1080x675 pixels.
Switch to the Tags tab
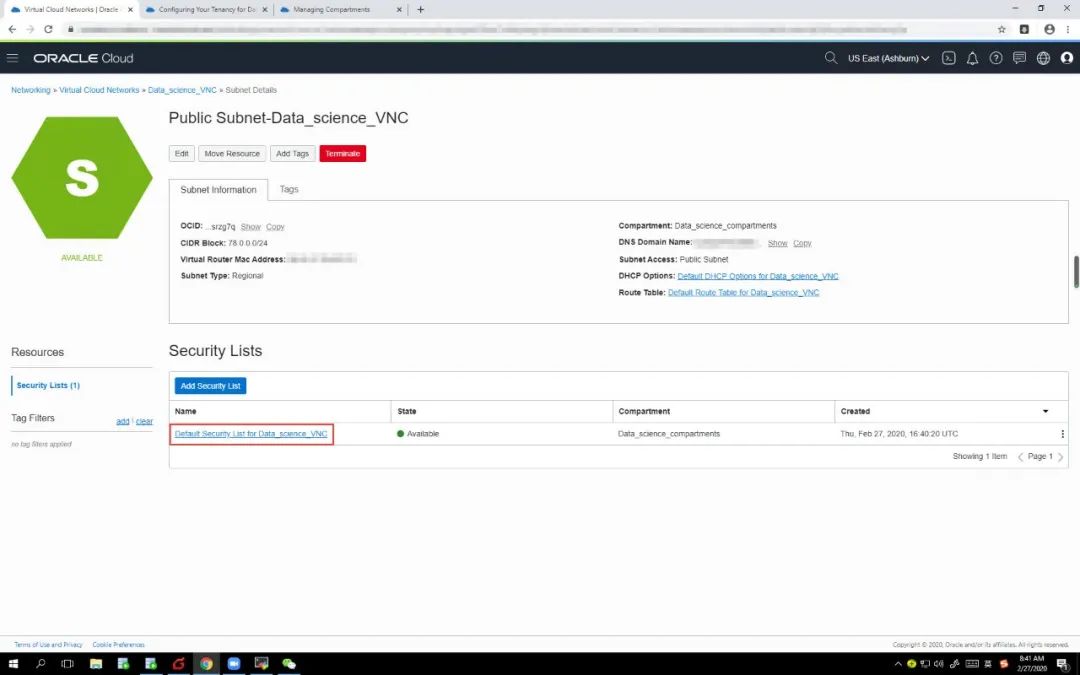point(289,189)
